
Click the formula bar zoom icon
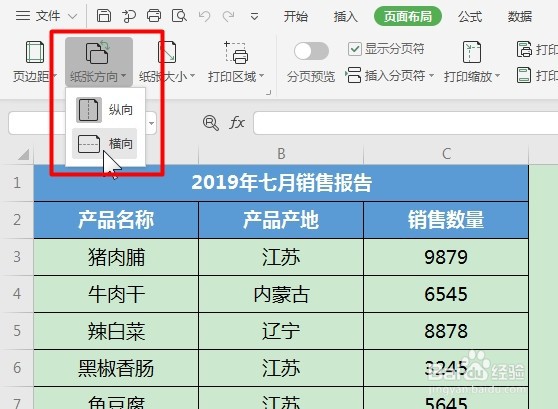[211, 123]
